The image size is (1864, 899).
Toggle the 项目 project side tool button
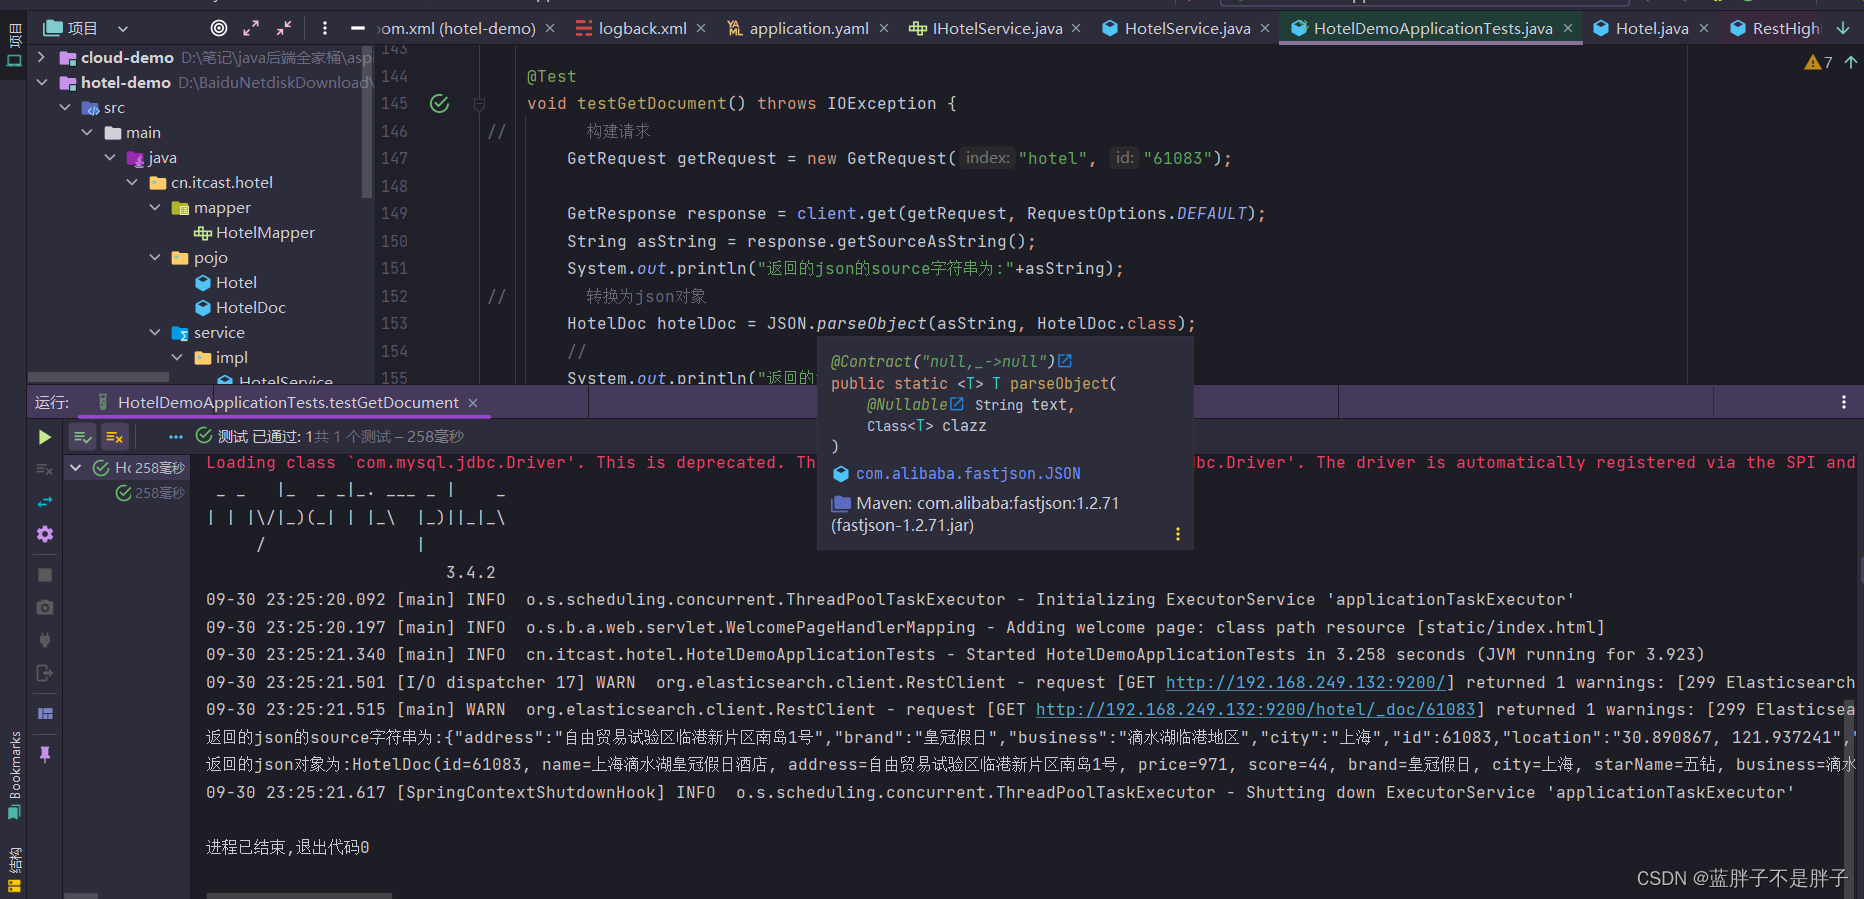(x=14, y=46)
